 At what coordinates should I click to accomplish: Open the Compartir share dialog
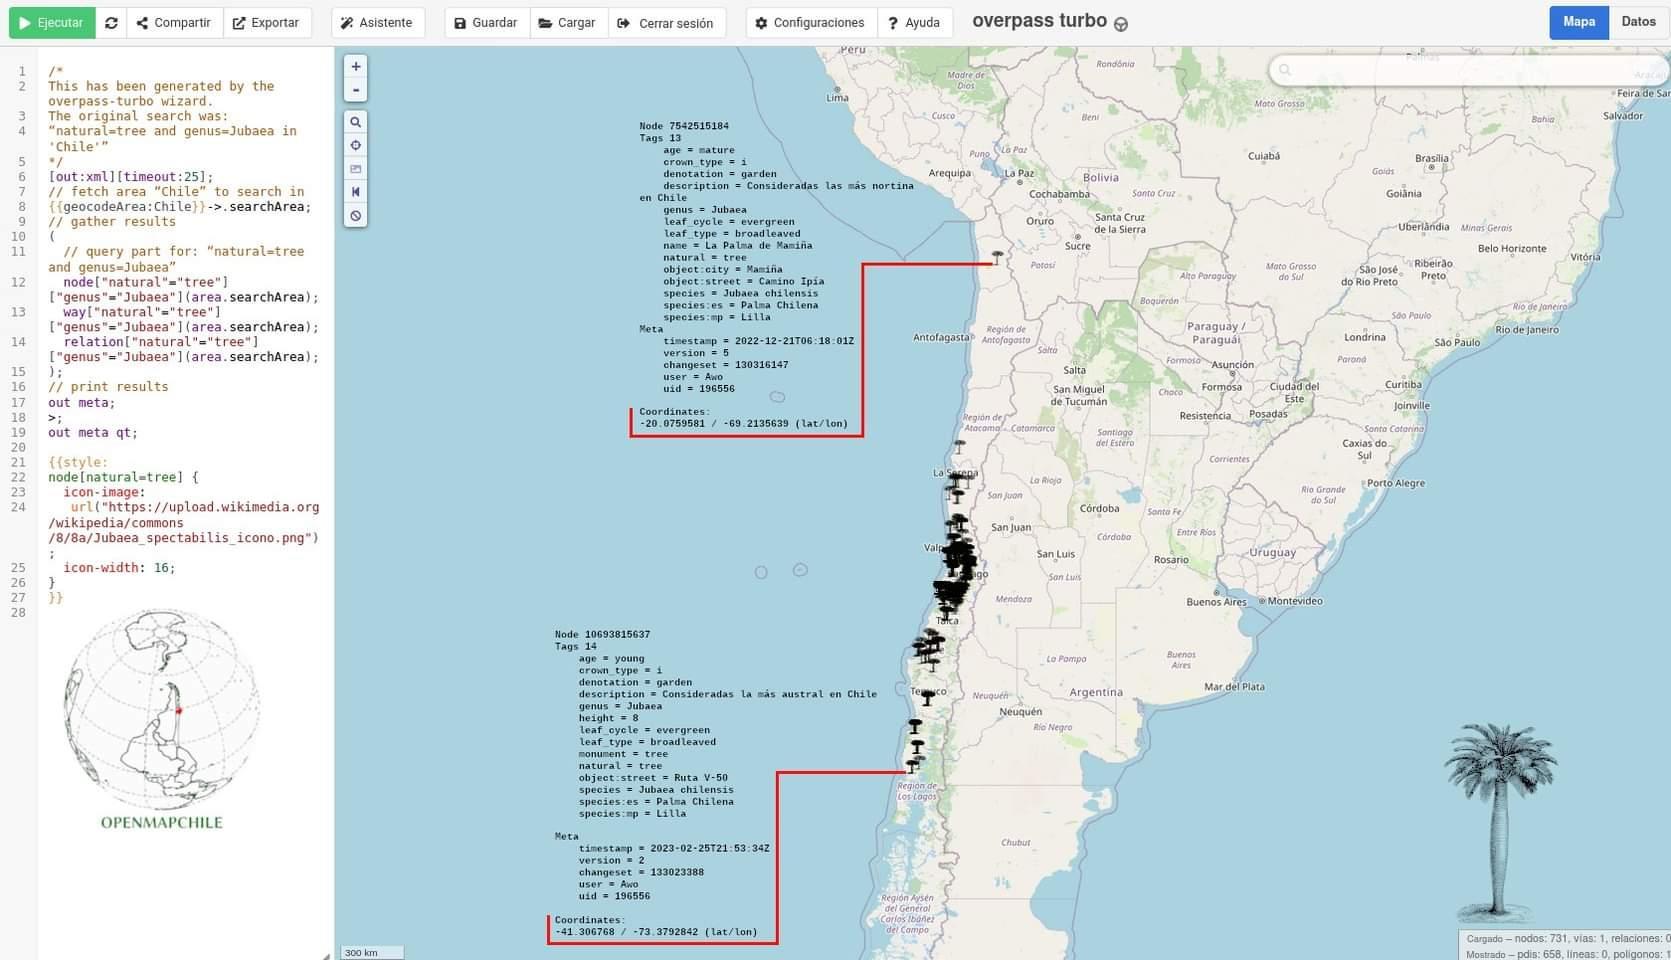coord(174,23)
